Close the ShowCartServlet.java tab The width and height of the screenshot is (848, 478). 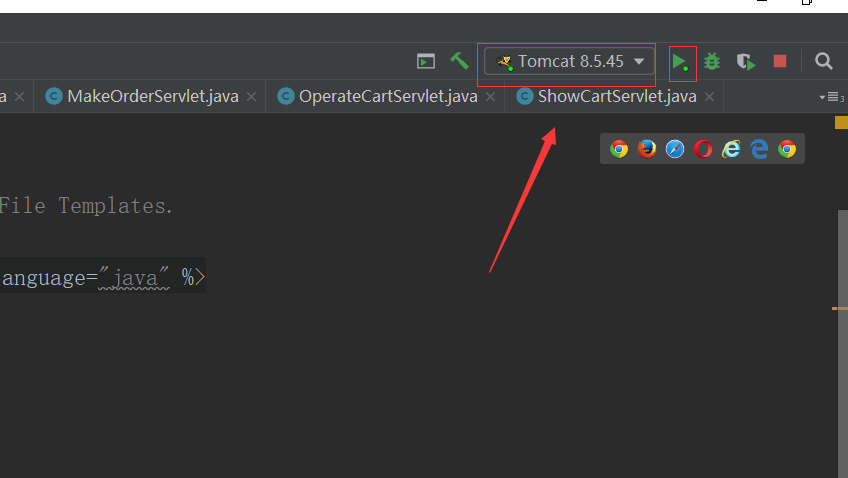(x=710, y=97)
